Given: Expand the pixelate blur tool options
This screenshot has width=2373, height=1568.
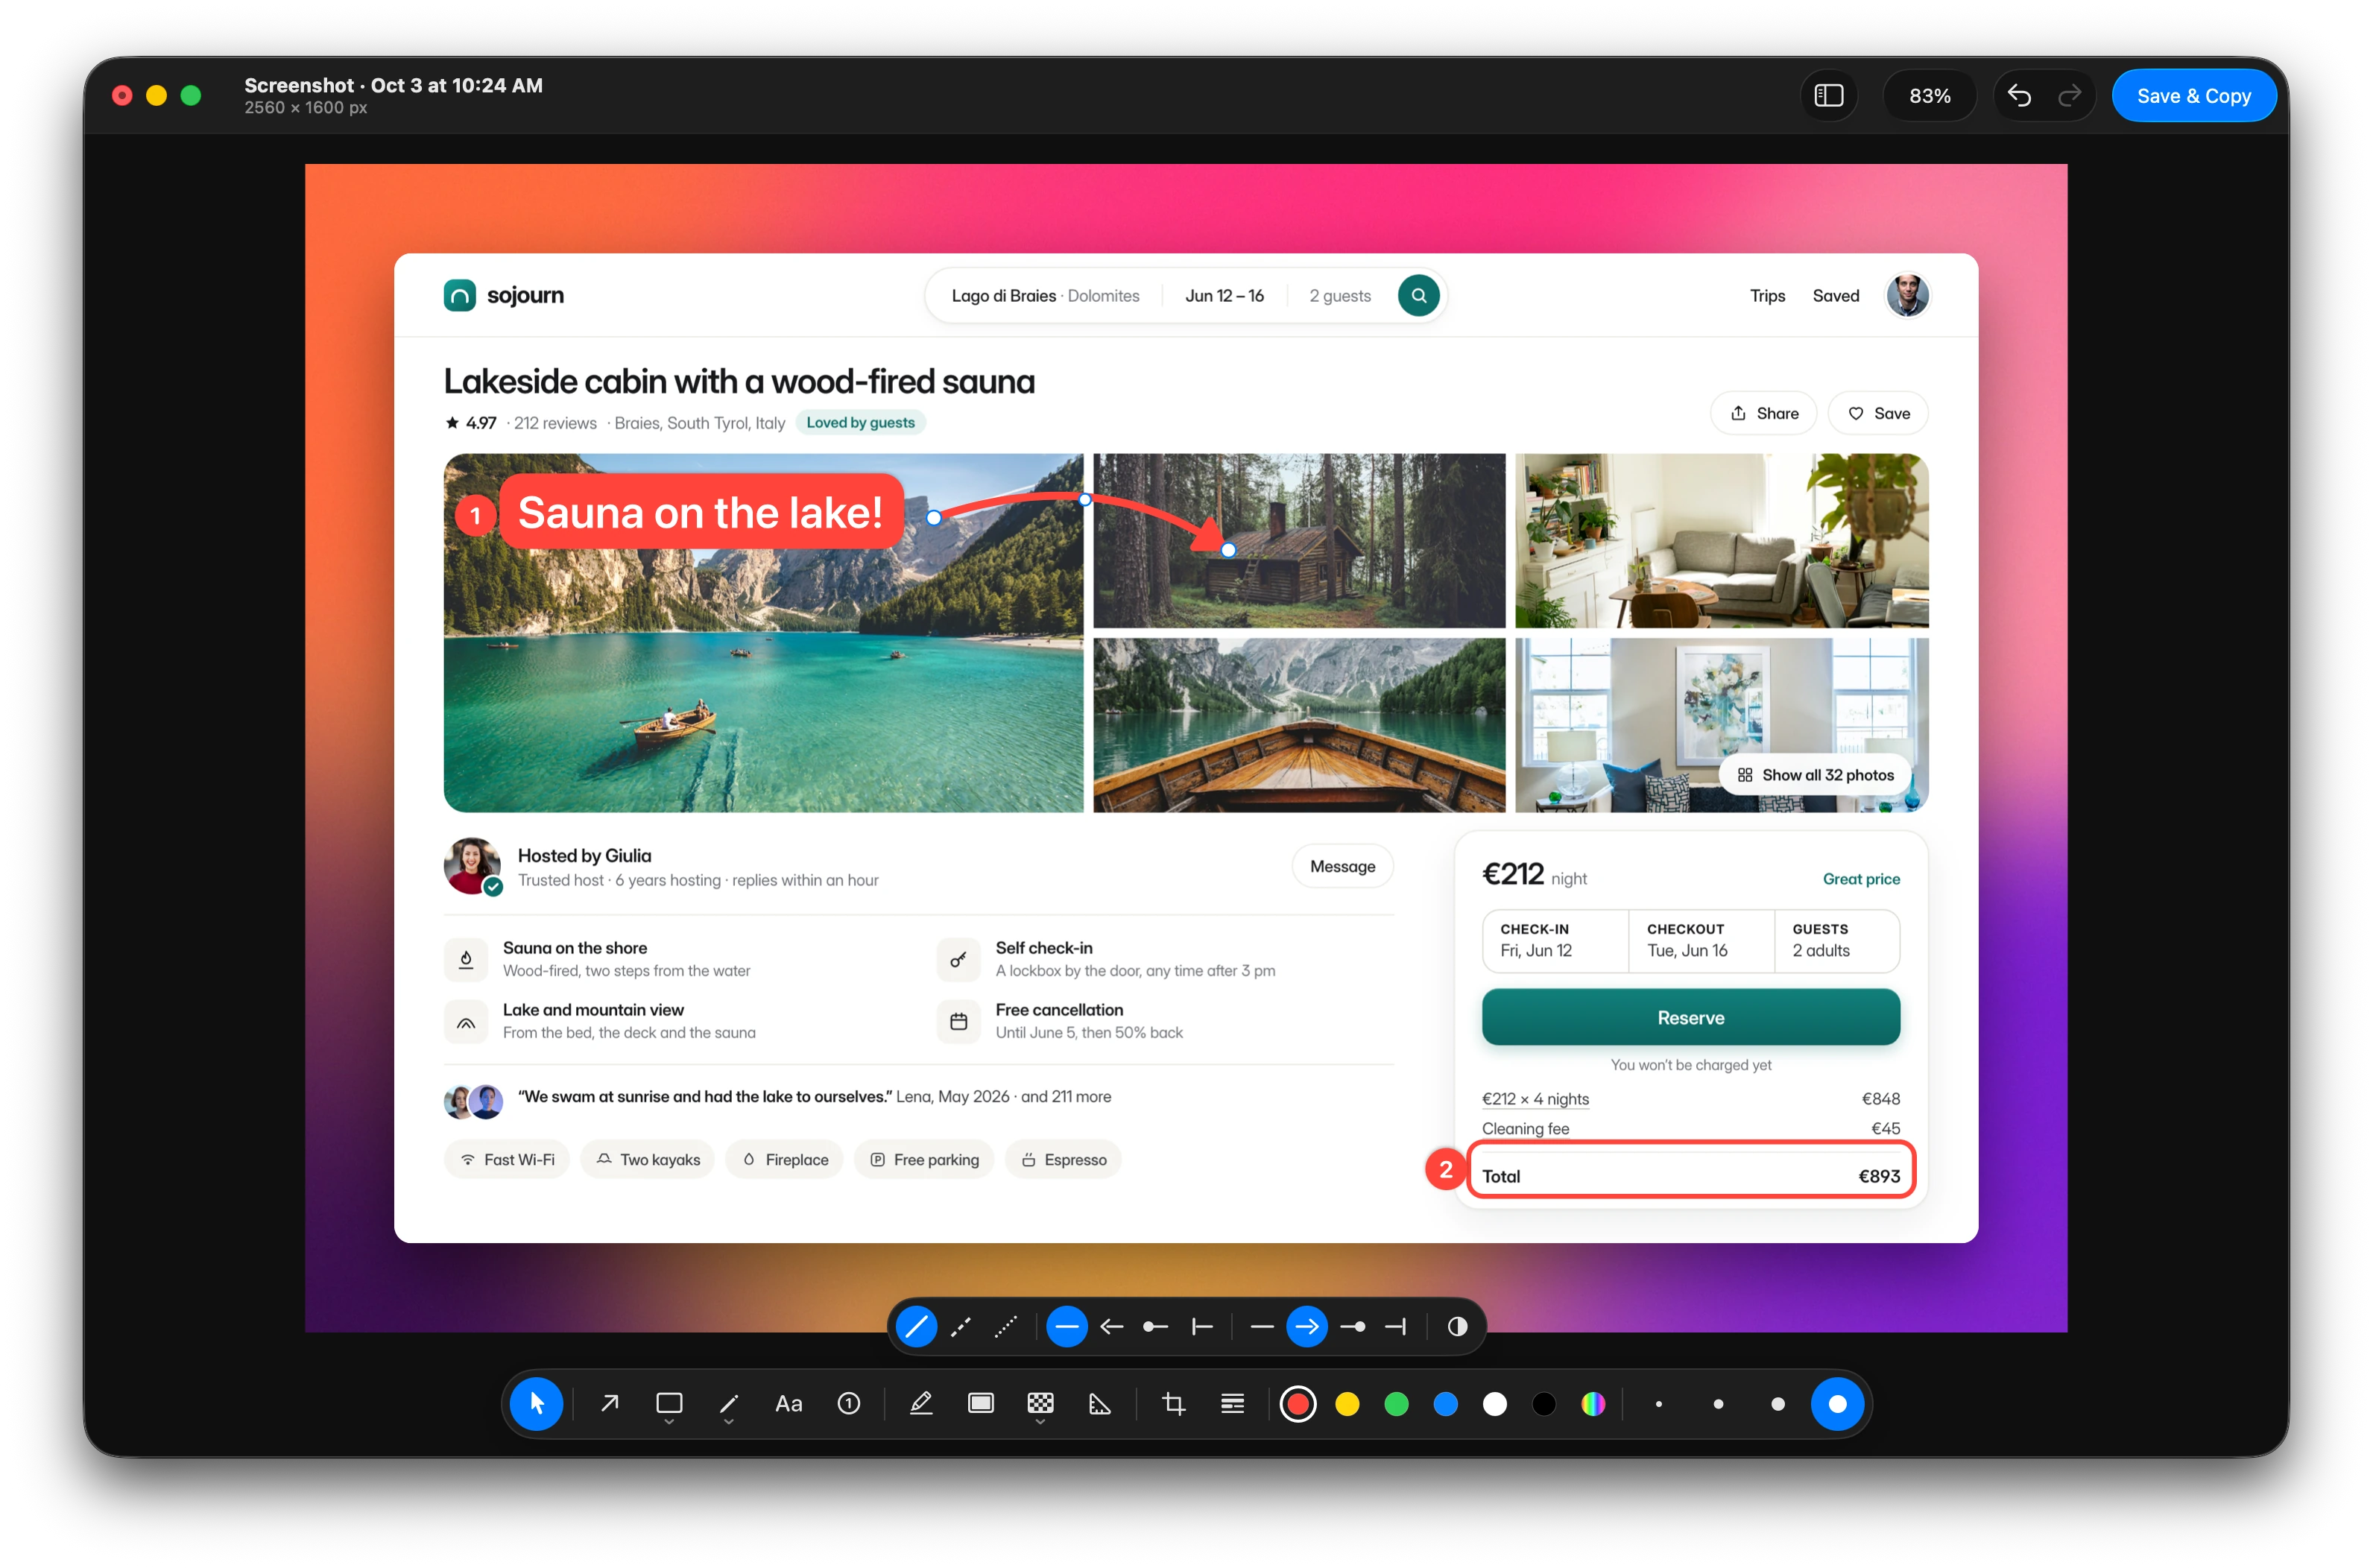Looking at the screenshot, I should coord(1040,1422).
